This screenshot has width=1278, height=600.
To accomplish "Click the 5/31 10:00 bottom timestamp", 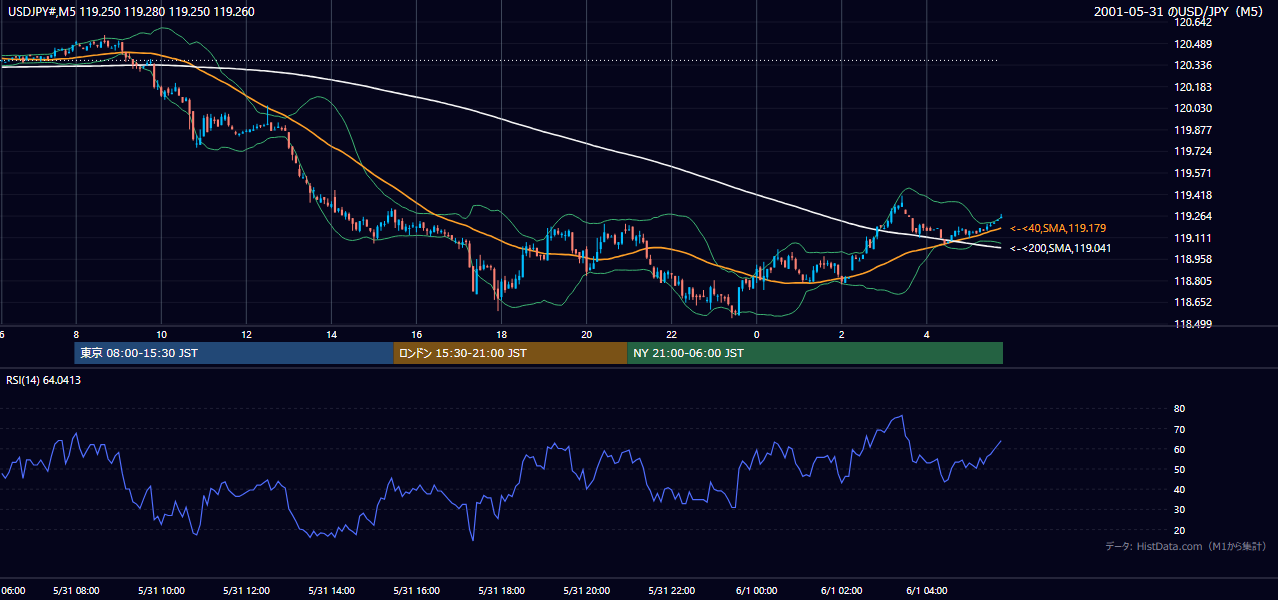I will 161,591.
